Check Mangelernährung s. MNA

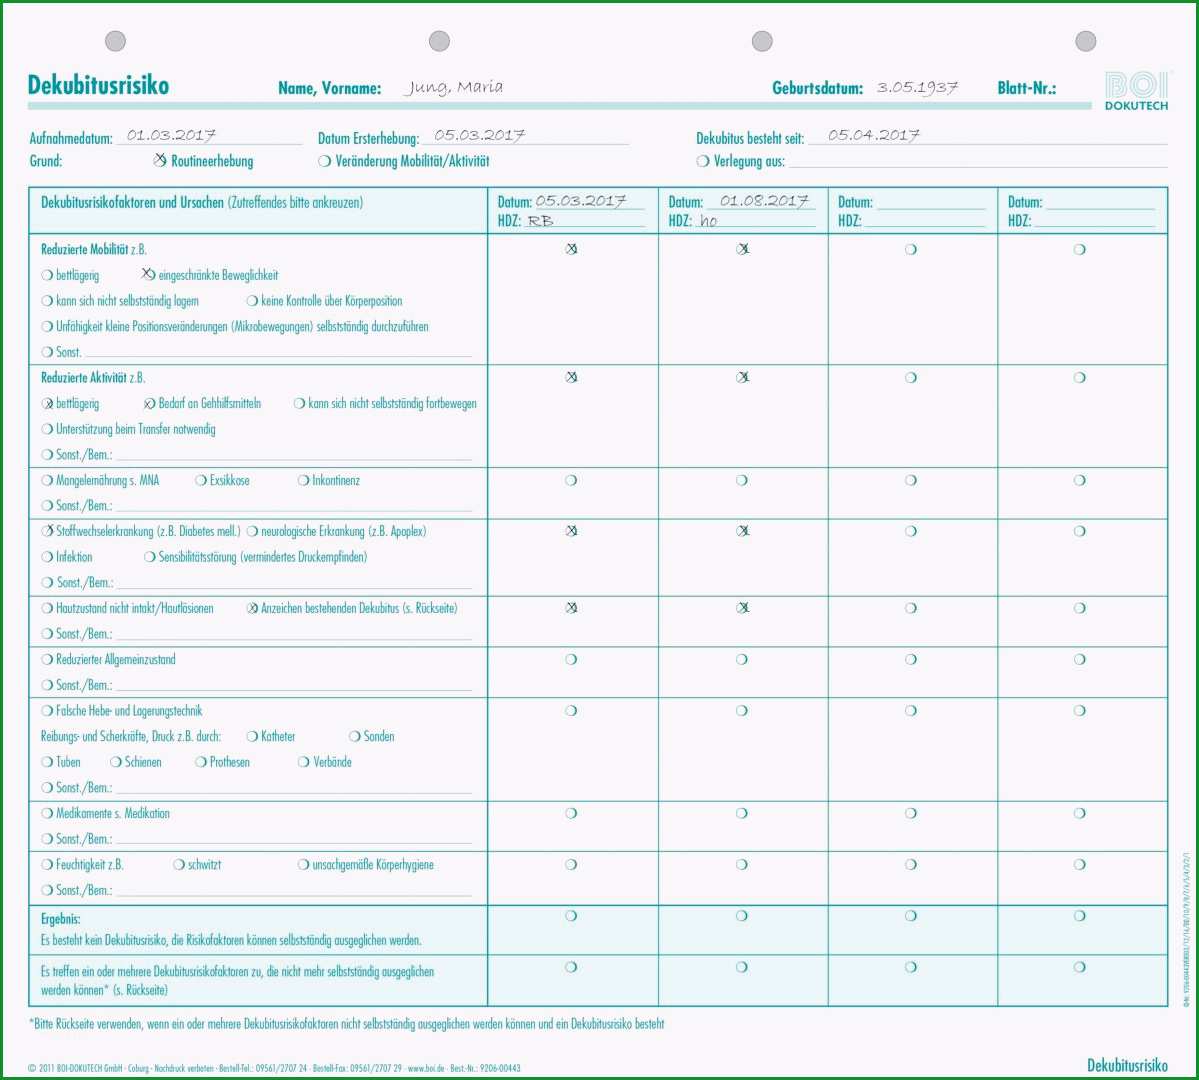point(47,480)
